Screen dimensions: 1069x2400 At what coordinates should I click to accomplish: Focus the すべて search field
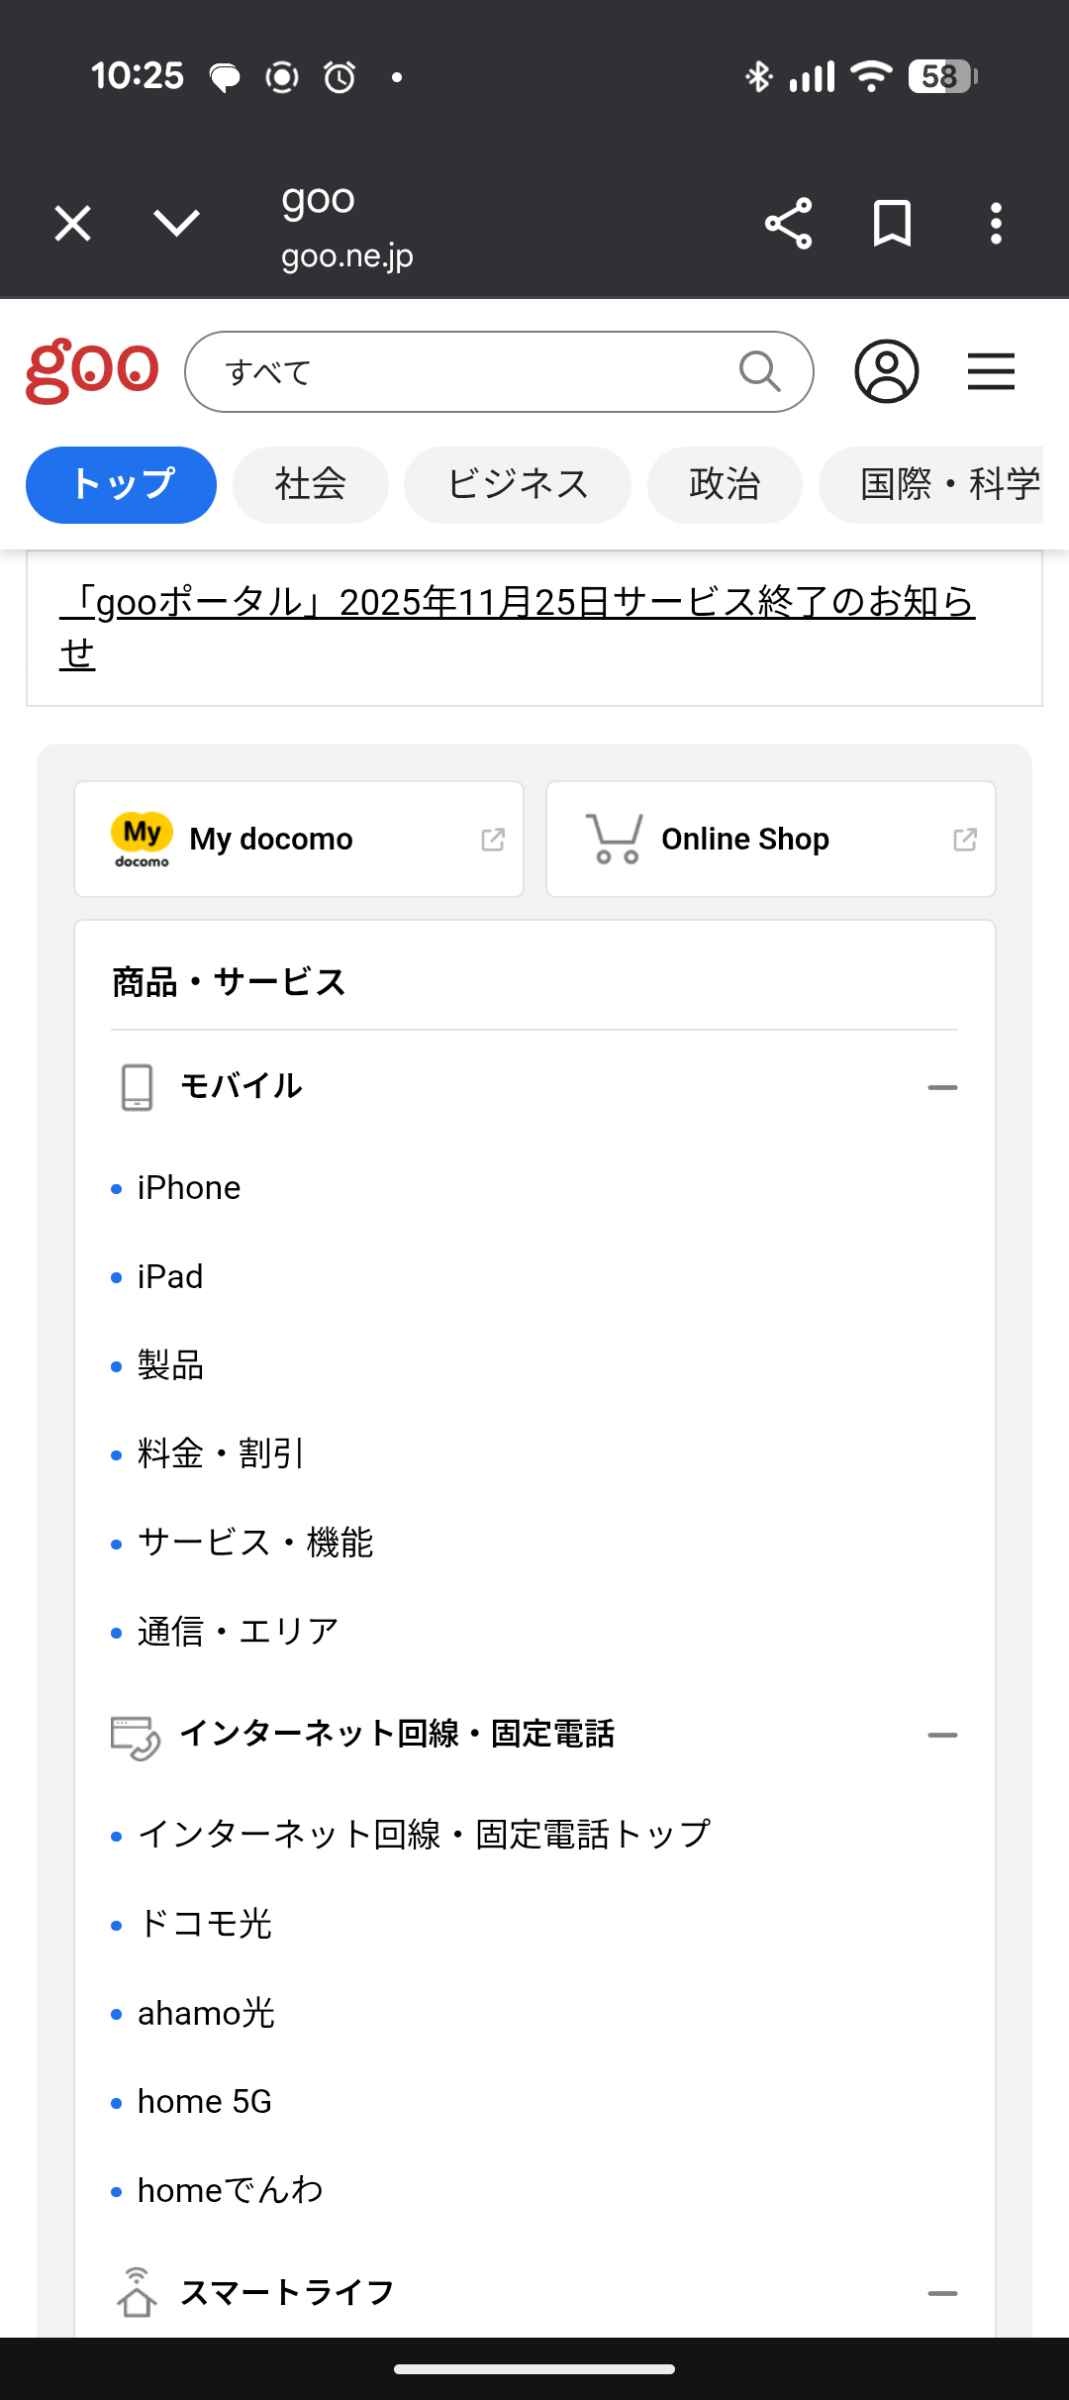click(x=470, y=371)
